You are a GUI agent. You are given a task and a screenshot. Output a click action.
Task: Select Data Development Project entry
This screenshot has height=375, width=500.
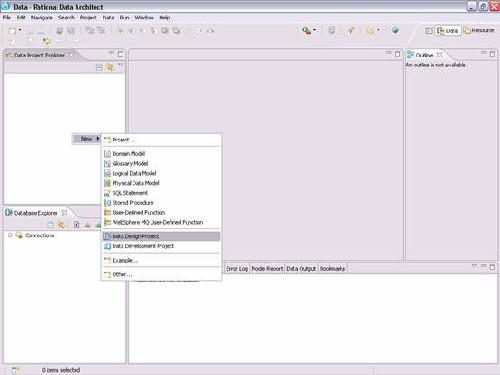click(162, 246)
